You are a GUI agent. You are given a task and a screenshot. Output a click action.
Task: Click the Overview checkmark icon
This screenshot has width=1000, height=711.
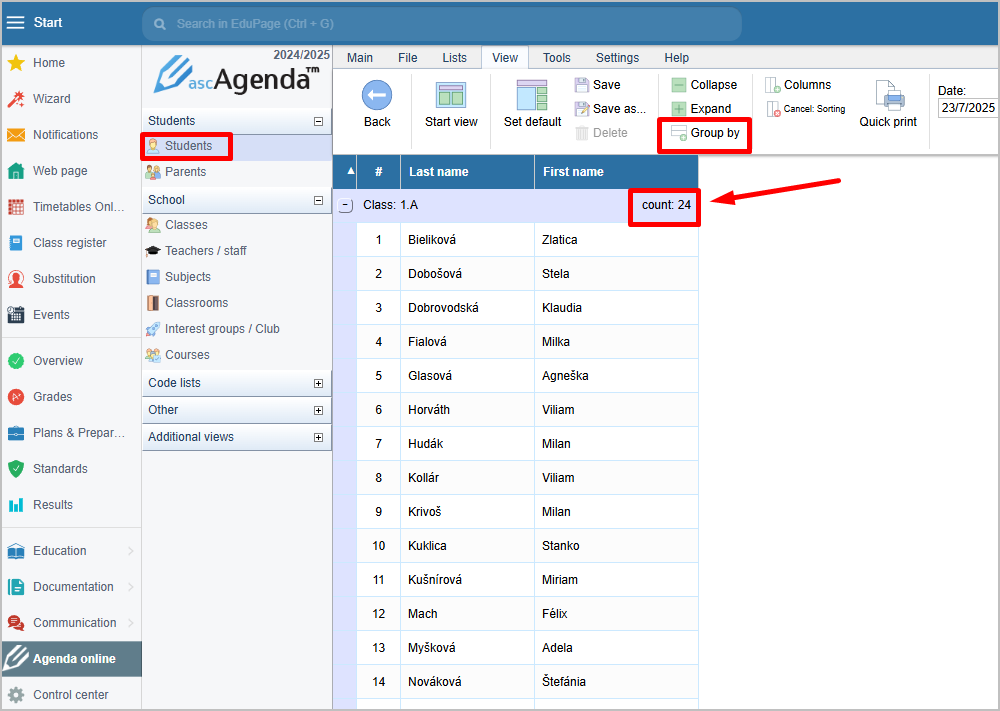click(x=16, y=361)
